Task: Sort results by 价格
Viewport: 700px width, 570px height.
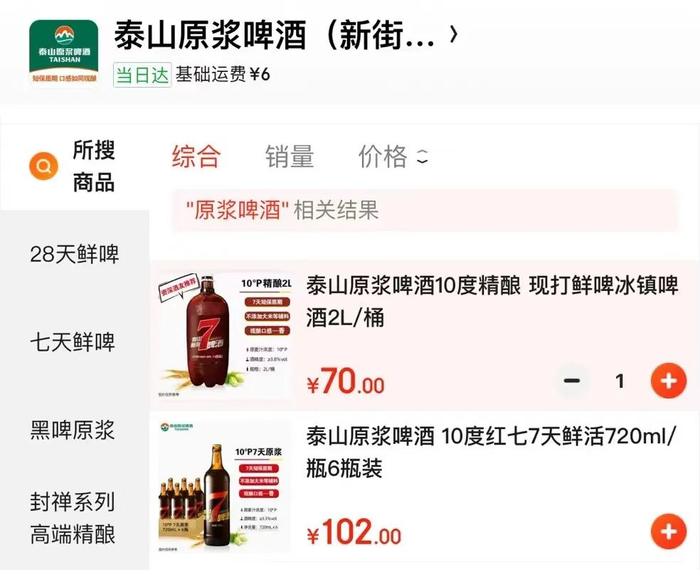Action: tap(383, 156)
